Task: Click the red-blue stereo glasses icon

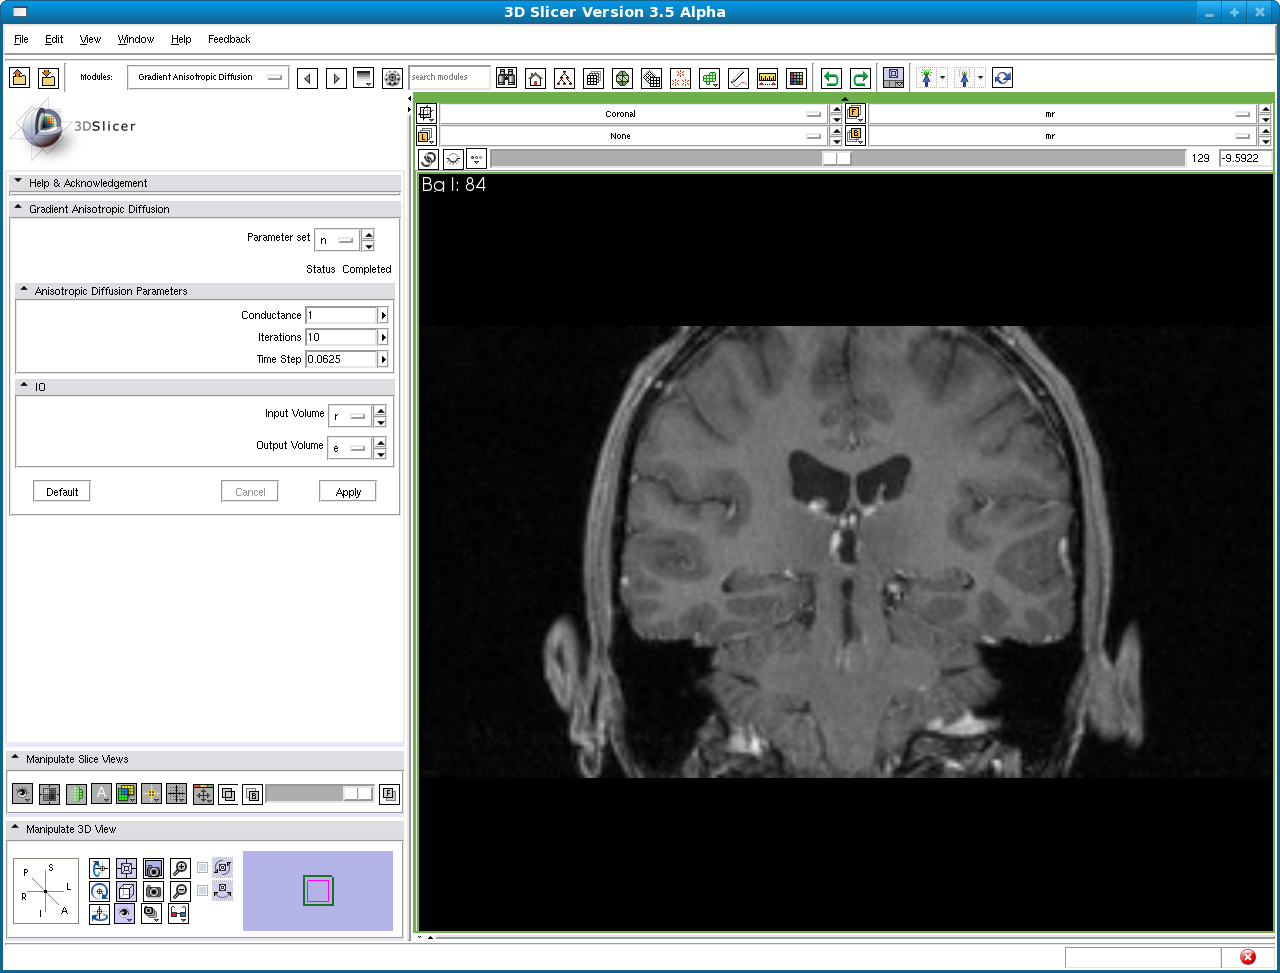Action: 179,913
